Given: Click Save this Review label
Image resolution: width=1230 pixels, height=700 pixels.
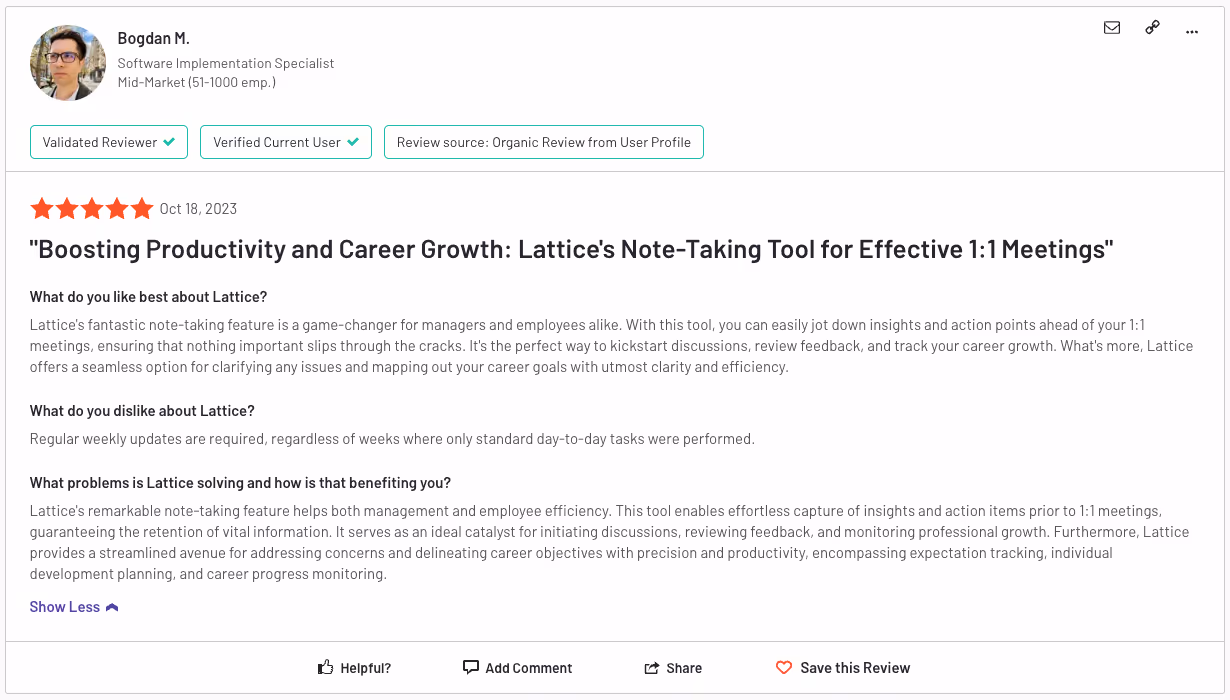Looking at the screenshot, I should [x=855, y=668].
